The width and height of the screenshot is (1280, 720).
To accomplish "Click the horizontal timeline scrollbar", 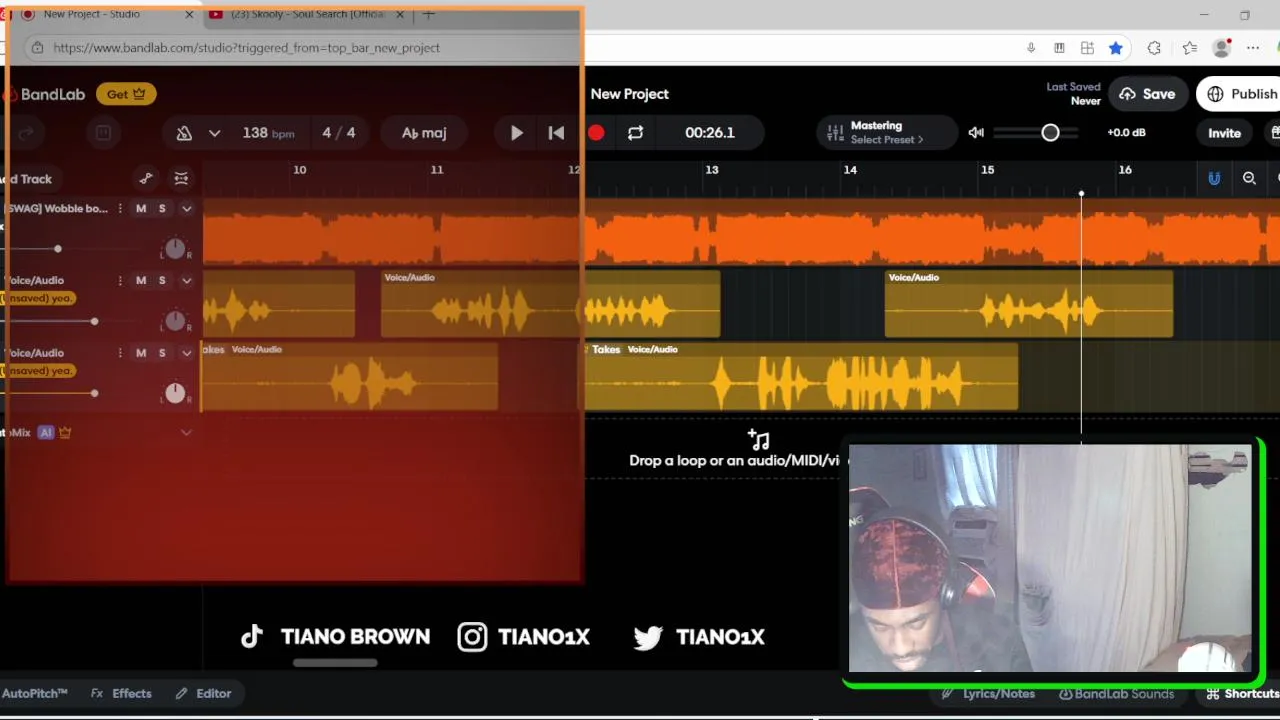I will tap(334, 662).
